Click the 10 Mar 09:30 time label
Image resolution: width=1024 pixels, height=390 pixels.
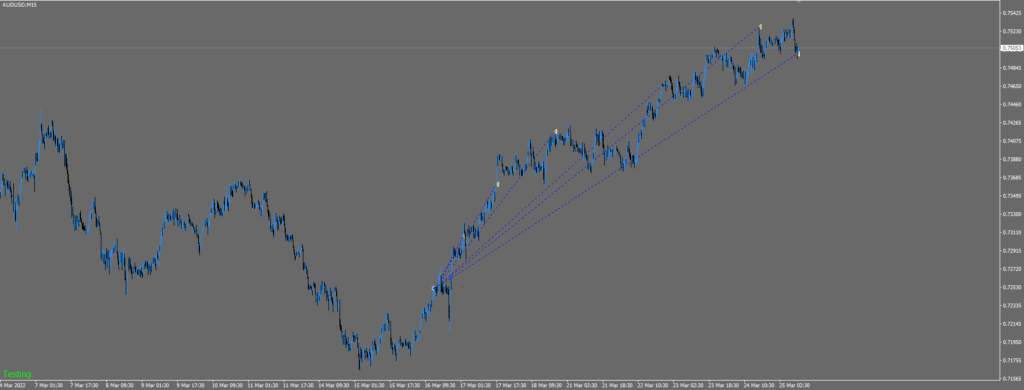pyautogui.click(x=227, y=385)
